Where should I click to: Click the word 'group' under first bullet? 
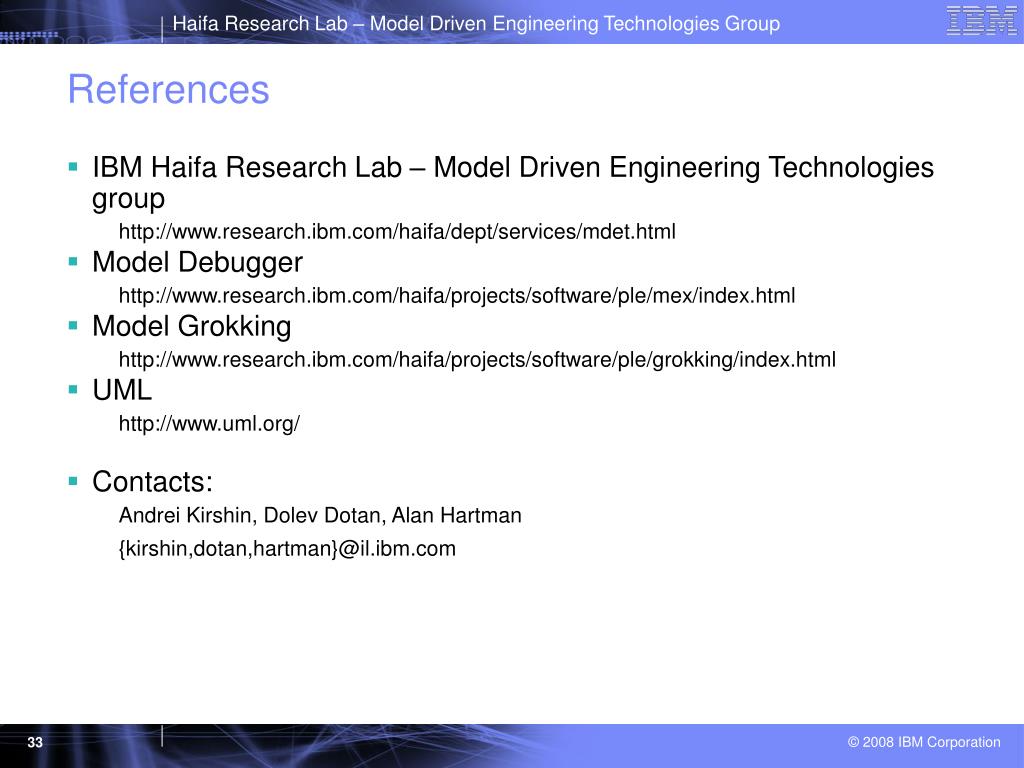pyautogui.click(x=128, y=199)
